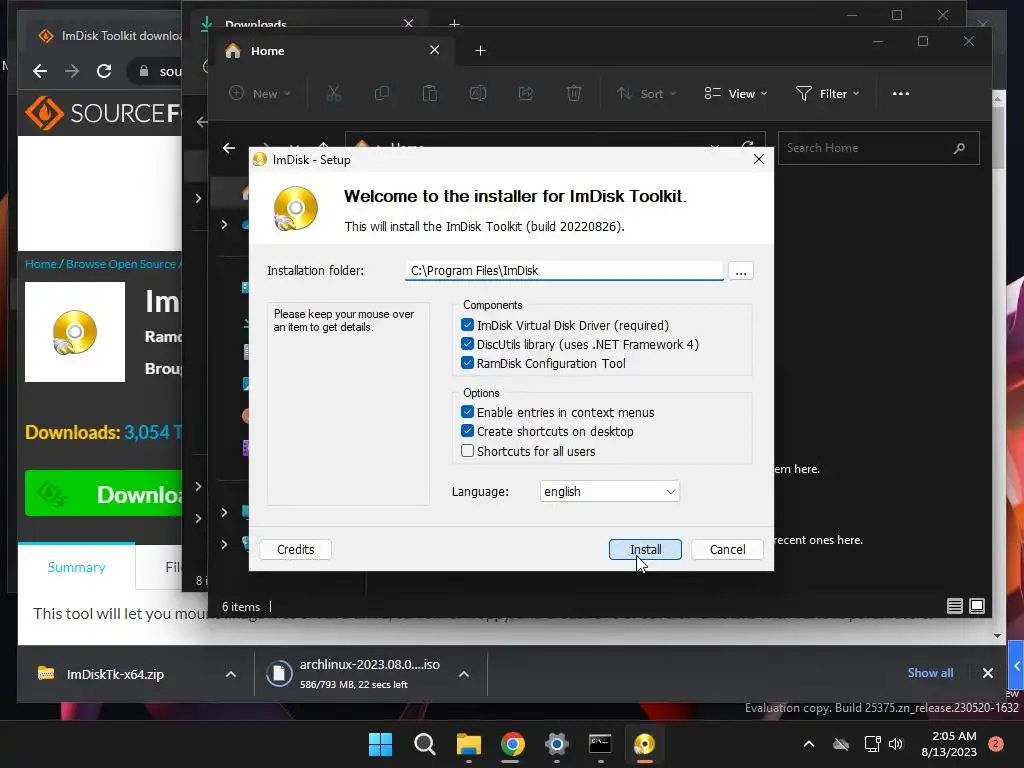The width and height of the screenshot is (1024, 768).
Task: Click the Share icon in Explorer toolbar
Action: click(x=526, y=93)
